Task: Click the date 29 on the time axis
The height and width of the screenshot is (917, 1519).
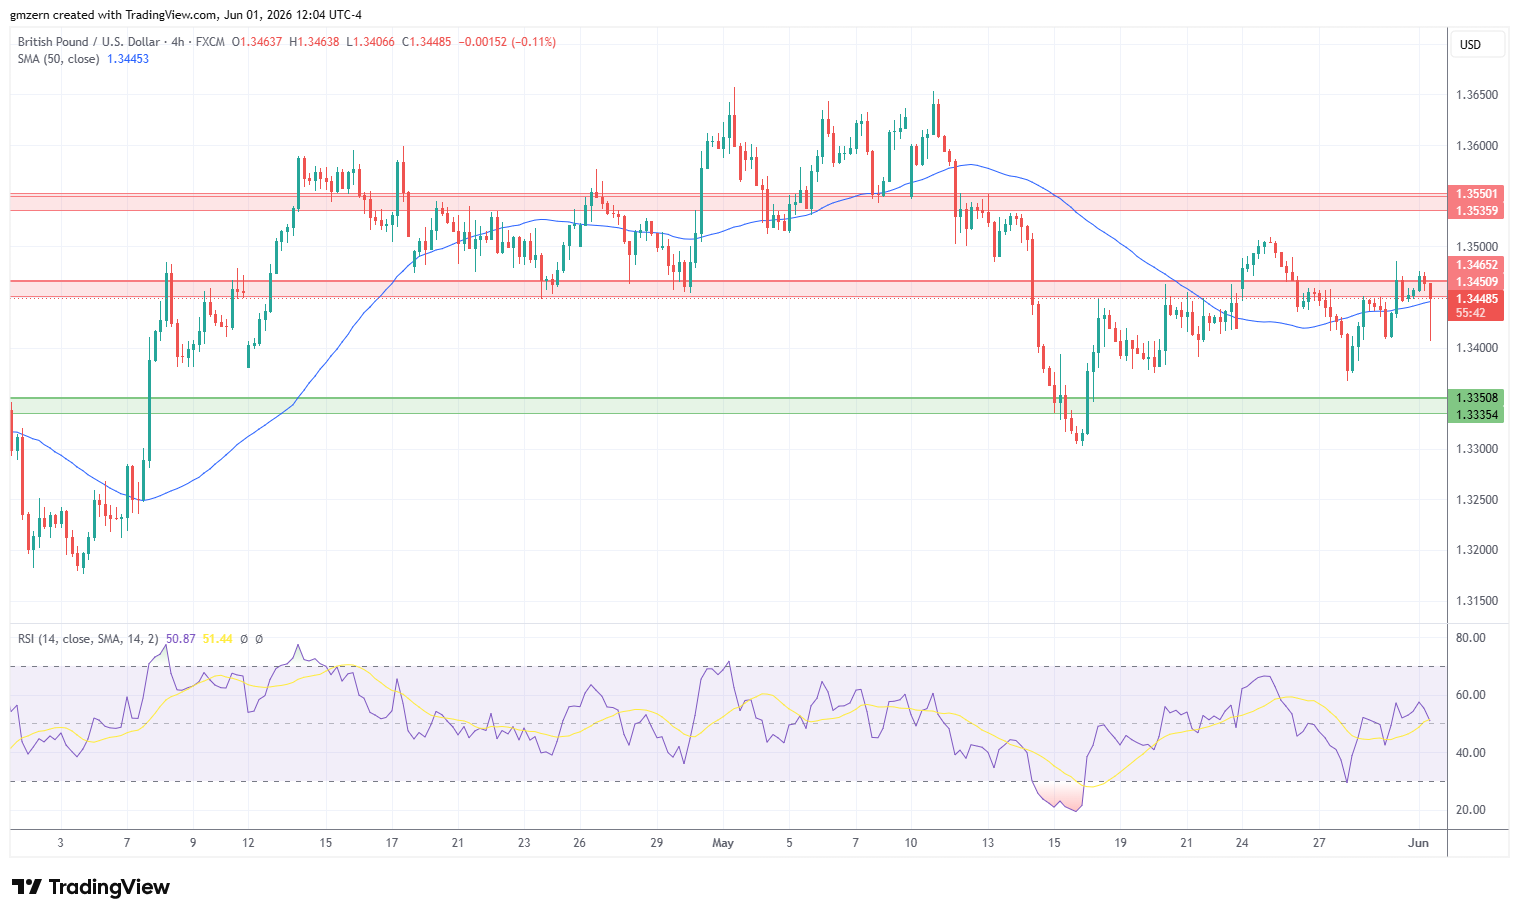Action: (657, 843)
